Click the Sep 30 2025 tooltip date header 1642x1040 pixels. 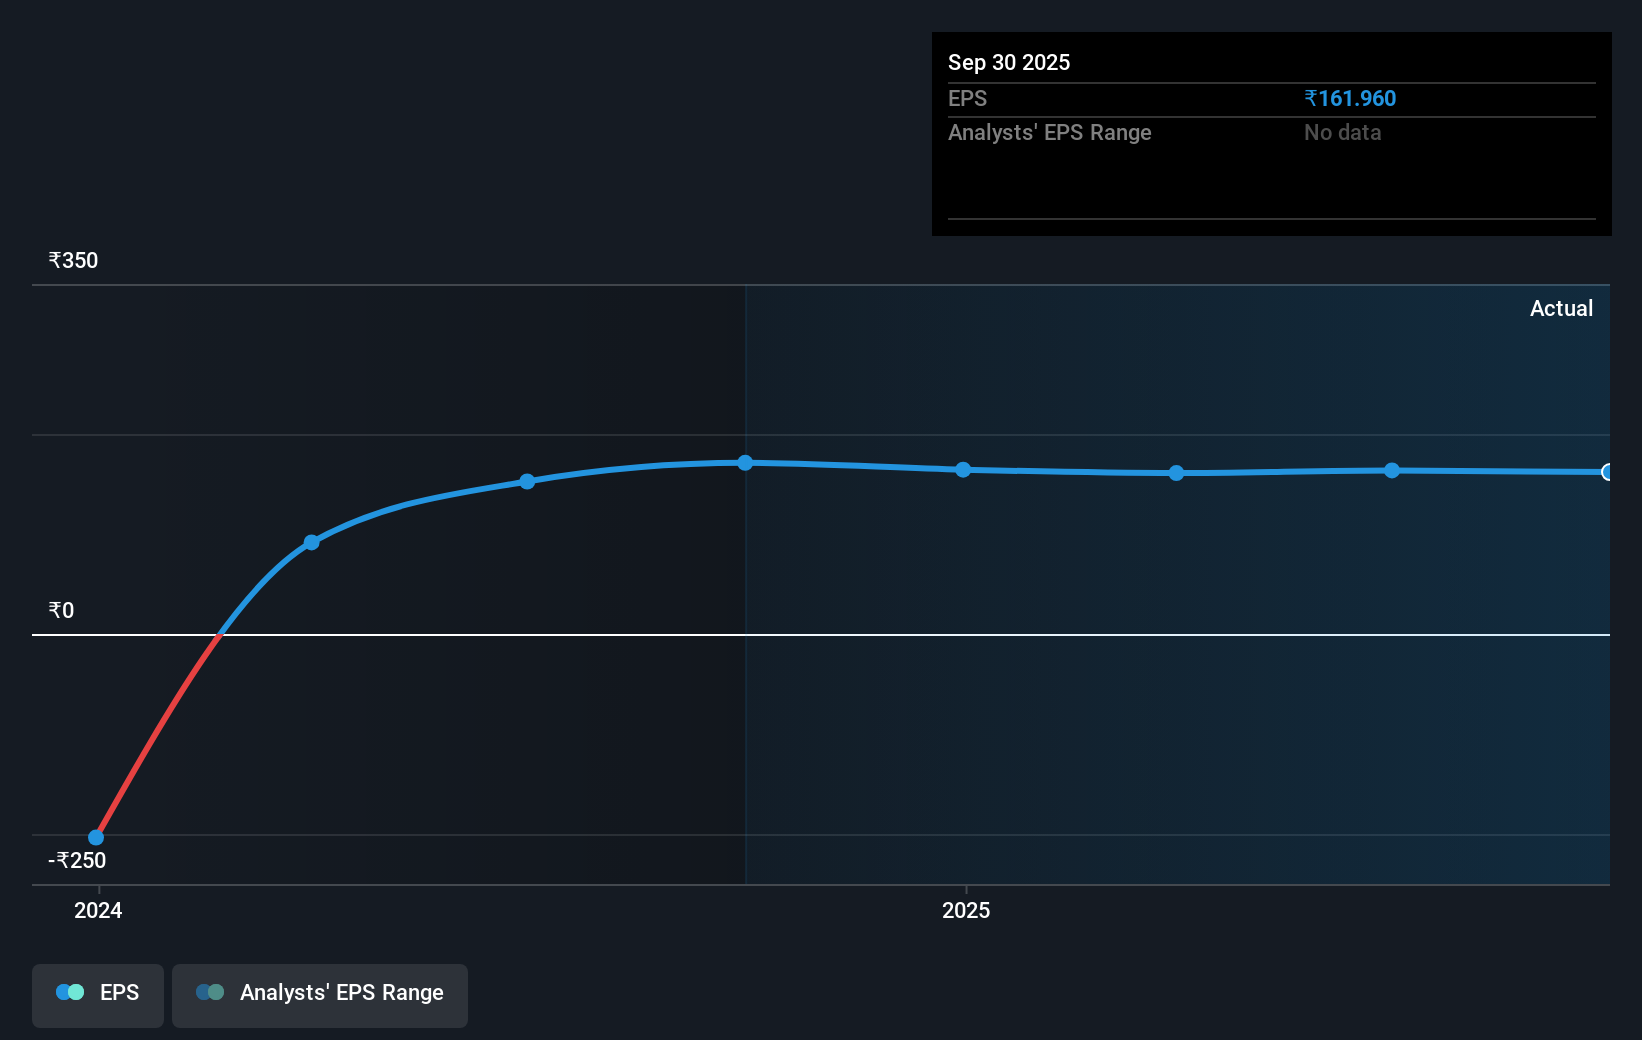[x=1009, y=62]
